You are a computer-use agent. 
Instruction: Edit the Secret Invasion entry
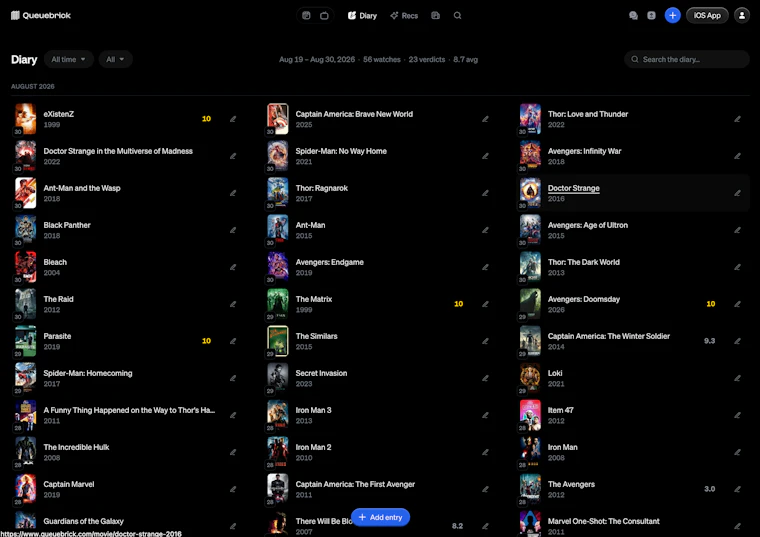tap(485, 378)
